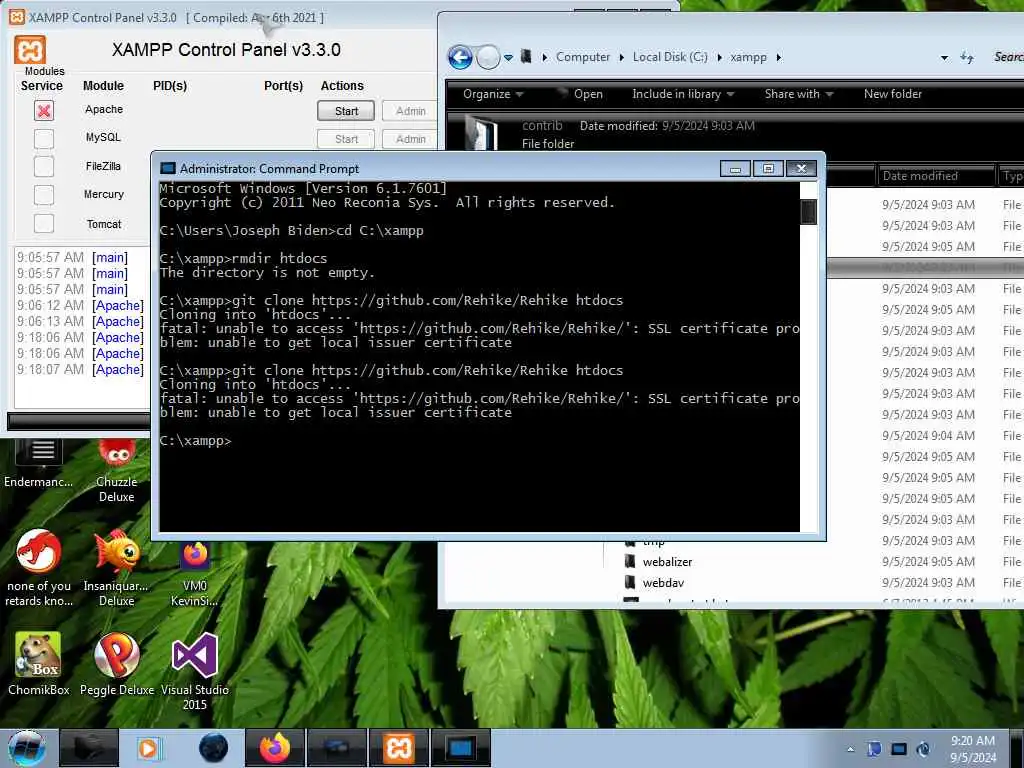Open VM0 KevinSi Firefox shortcut

(x=195, y=575)
